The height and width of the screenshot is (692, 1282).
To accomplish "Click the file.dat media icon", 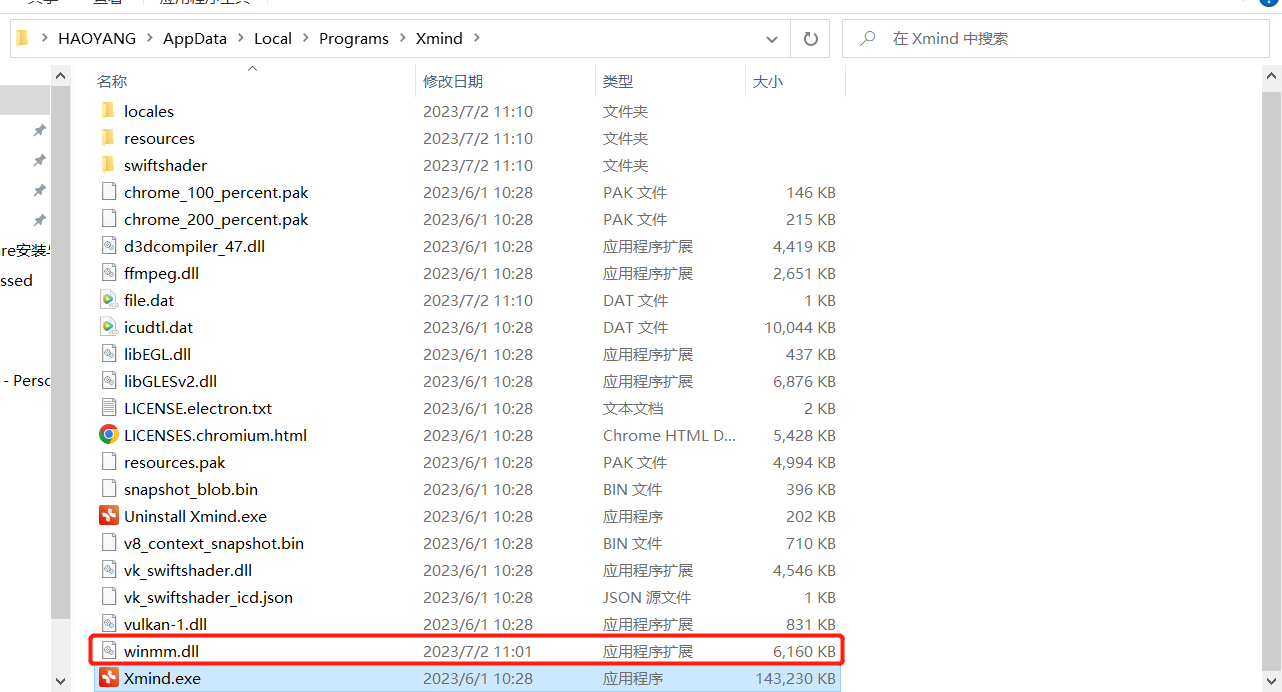I will tap(108, 300).
